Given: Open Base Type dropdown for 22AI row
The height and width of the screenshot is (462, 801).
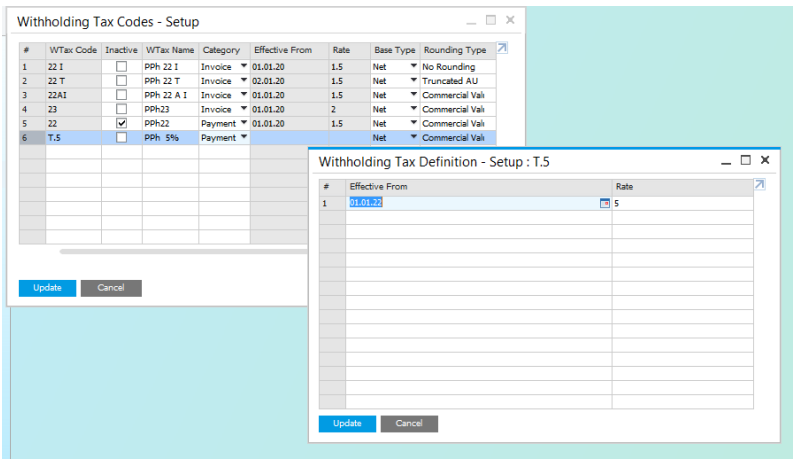Looking at the screenshot, I should [x=414, y=95].
